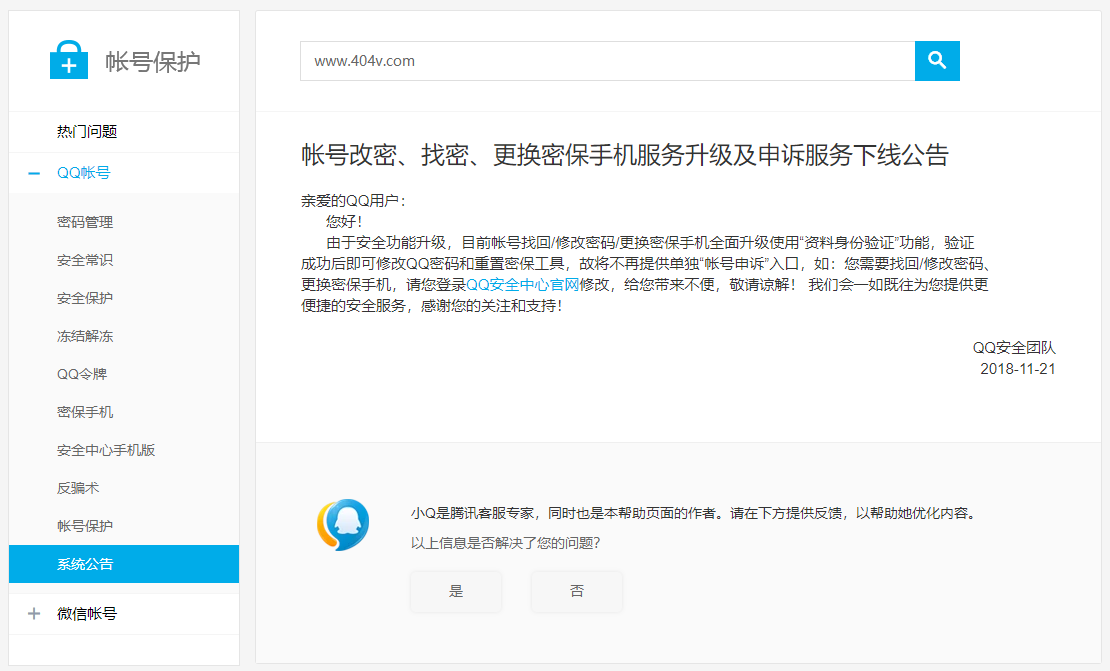
Task: Open 安全常识 sidebar entry
Action: coord(85,260)
